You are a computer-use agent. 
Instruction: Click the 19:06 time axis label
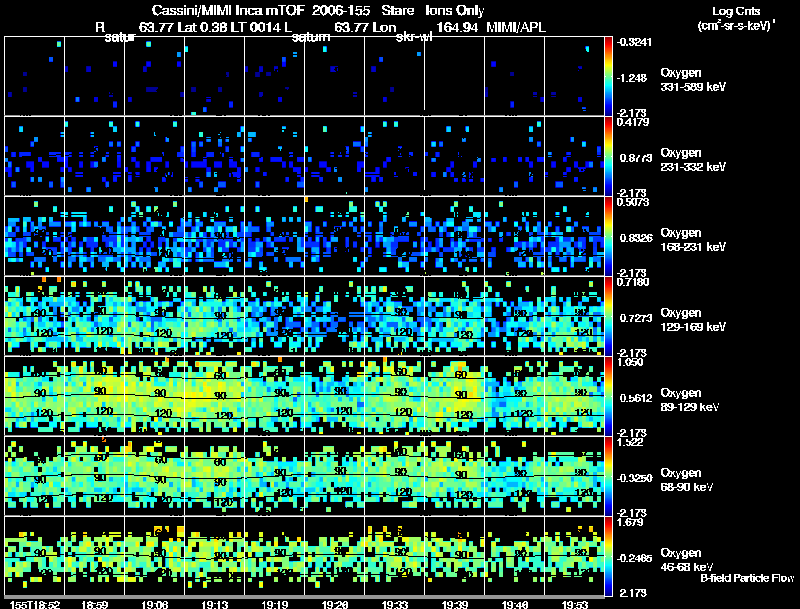point(155,604)
